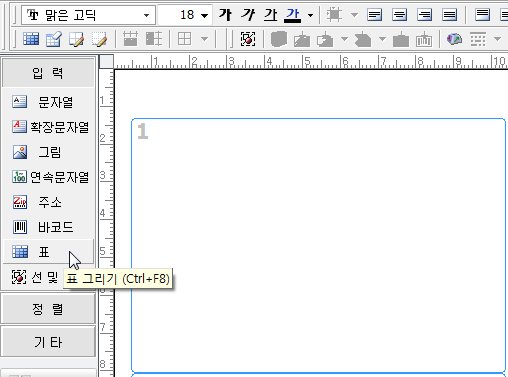Click the table properties edit icon
The height and width of the screenshot is (377, 508).
(53, 39)
